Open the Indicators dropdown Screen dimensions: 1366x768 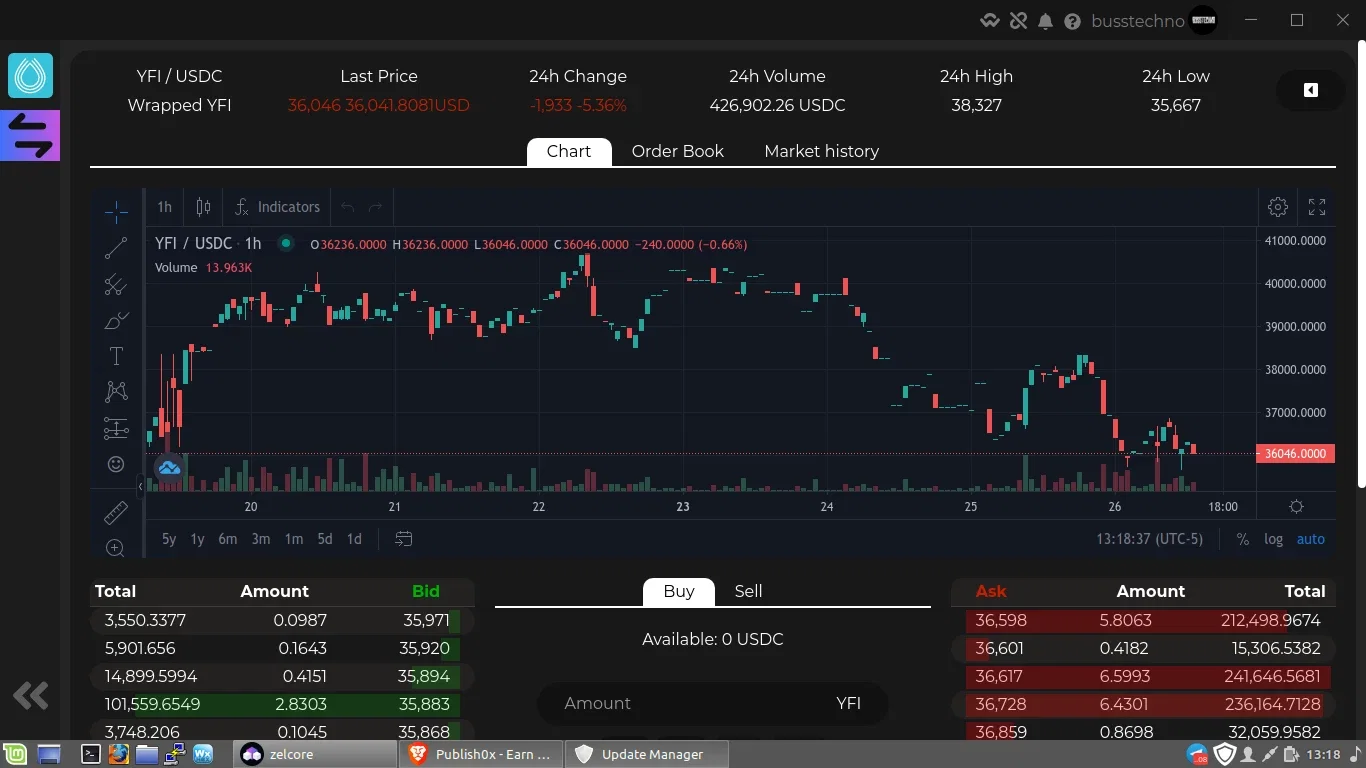coord(278,207)
